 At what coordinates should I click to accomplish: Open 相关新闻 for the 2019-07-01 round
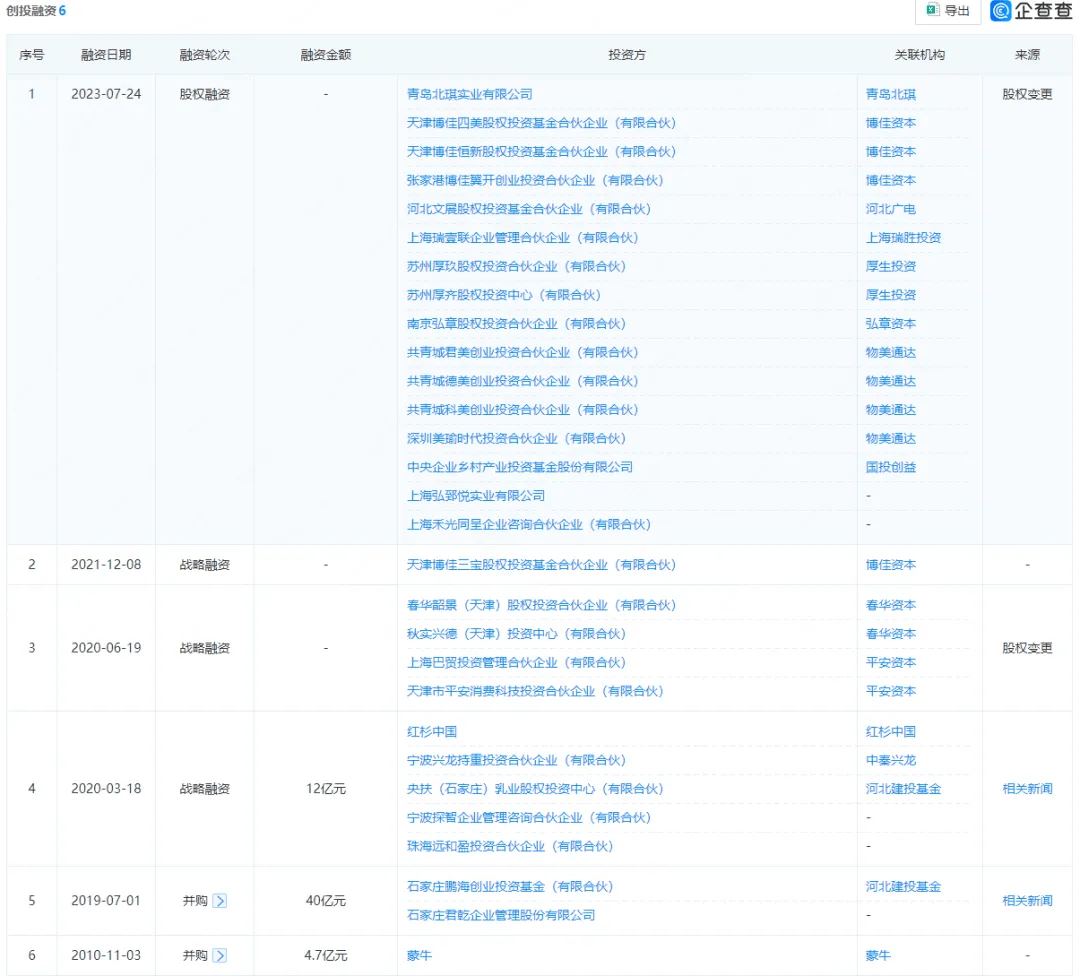1027,901
